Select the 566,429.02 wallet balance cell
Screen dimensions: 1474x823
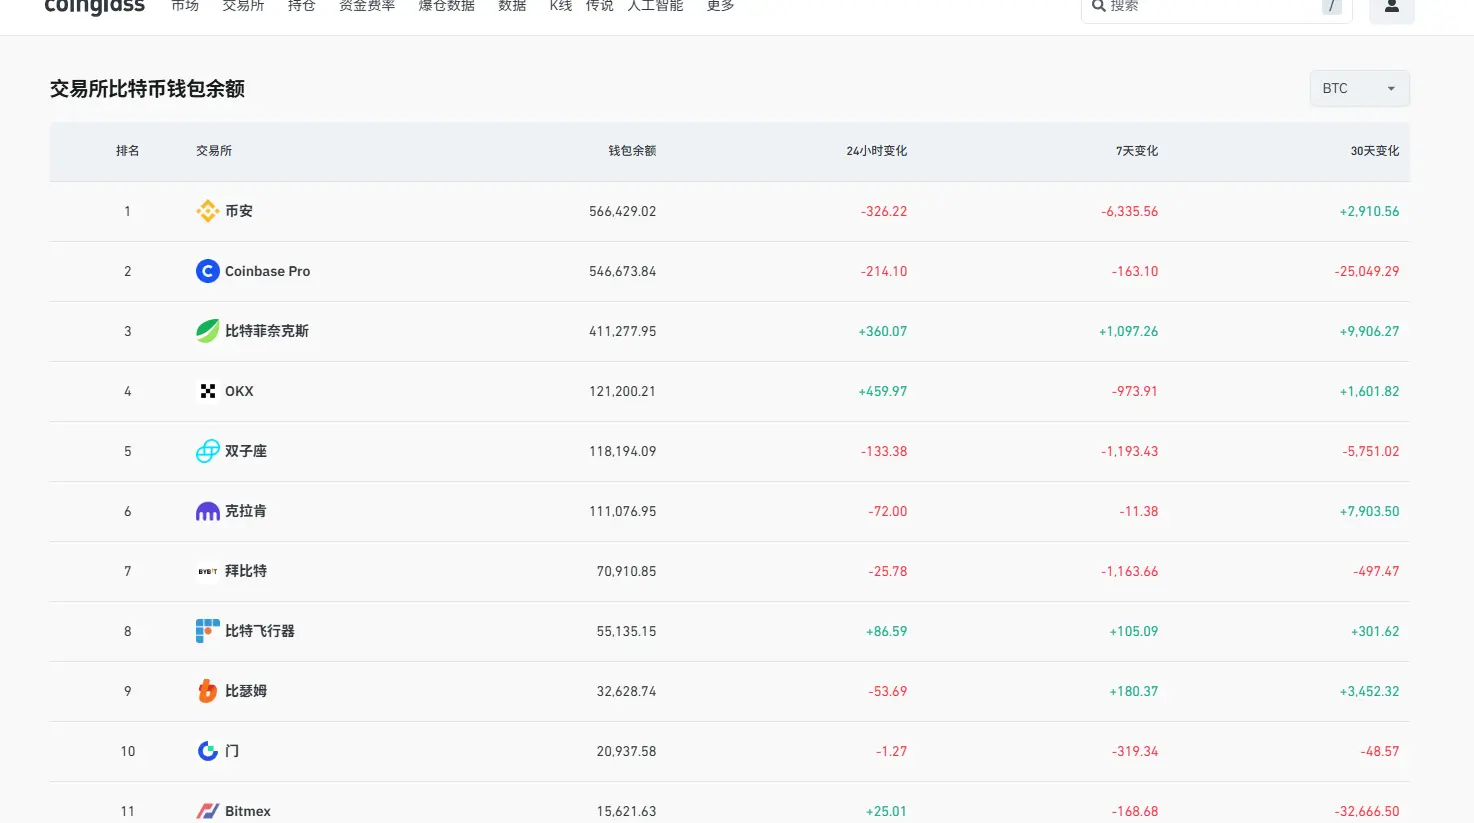point(623,211)
